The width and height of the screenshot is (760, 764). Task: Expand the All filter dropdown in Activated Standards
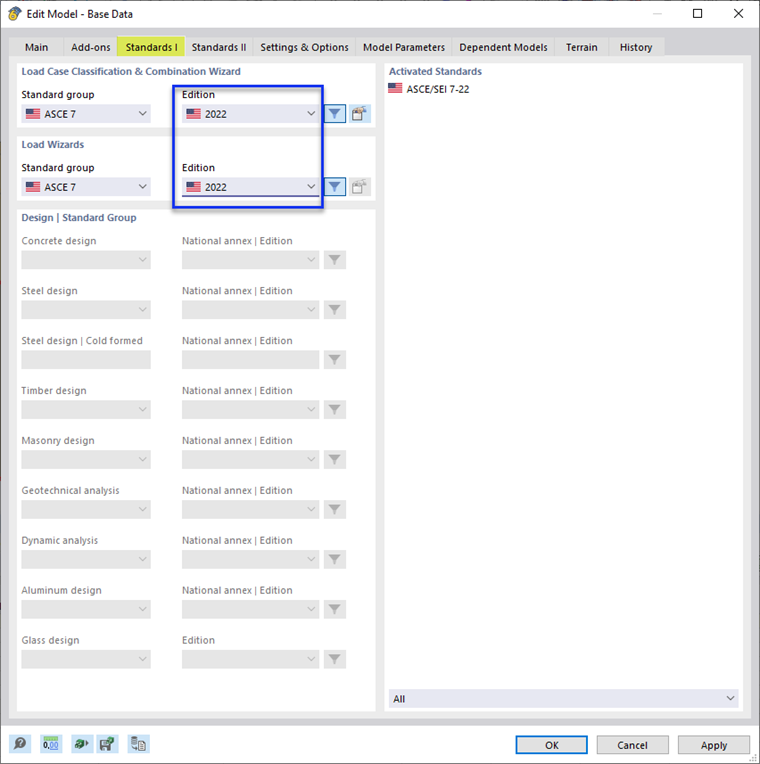click(x=564, y=698)
